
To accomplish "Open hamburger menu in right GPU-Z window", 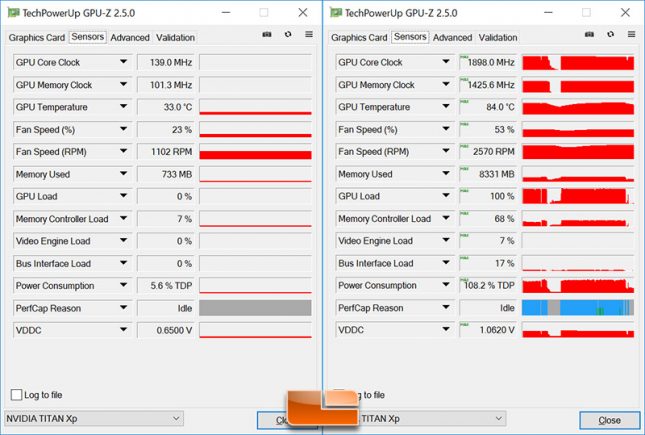I will 631,34.
